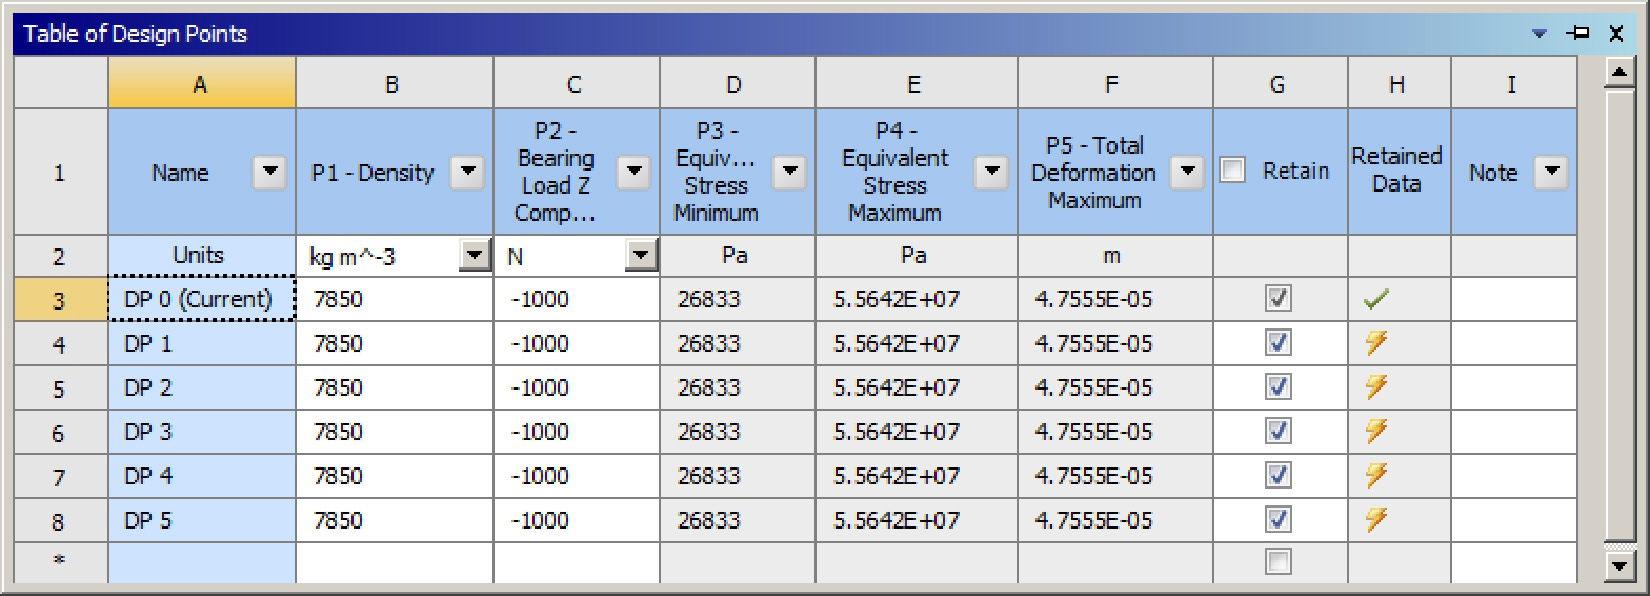This screenshot has height=596, width=1650.
Task: Open the Name column filter dropdown
Action: pyautogui.click(x=269, y=172)
